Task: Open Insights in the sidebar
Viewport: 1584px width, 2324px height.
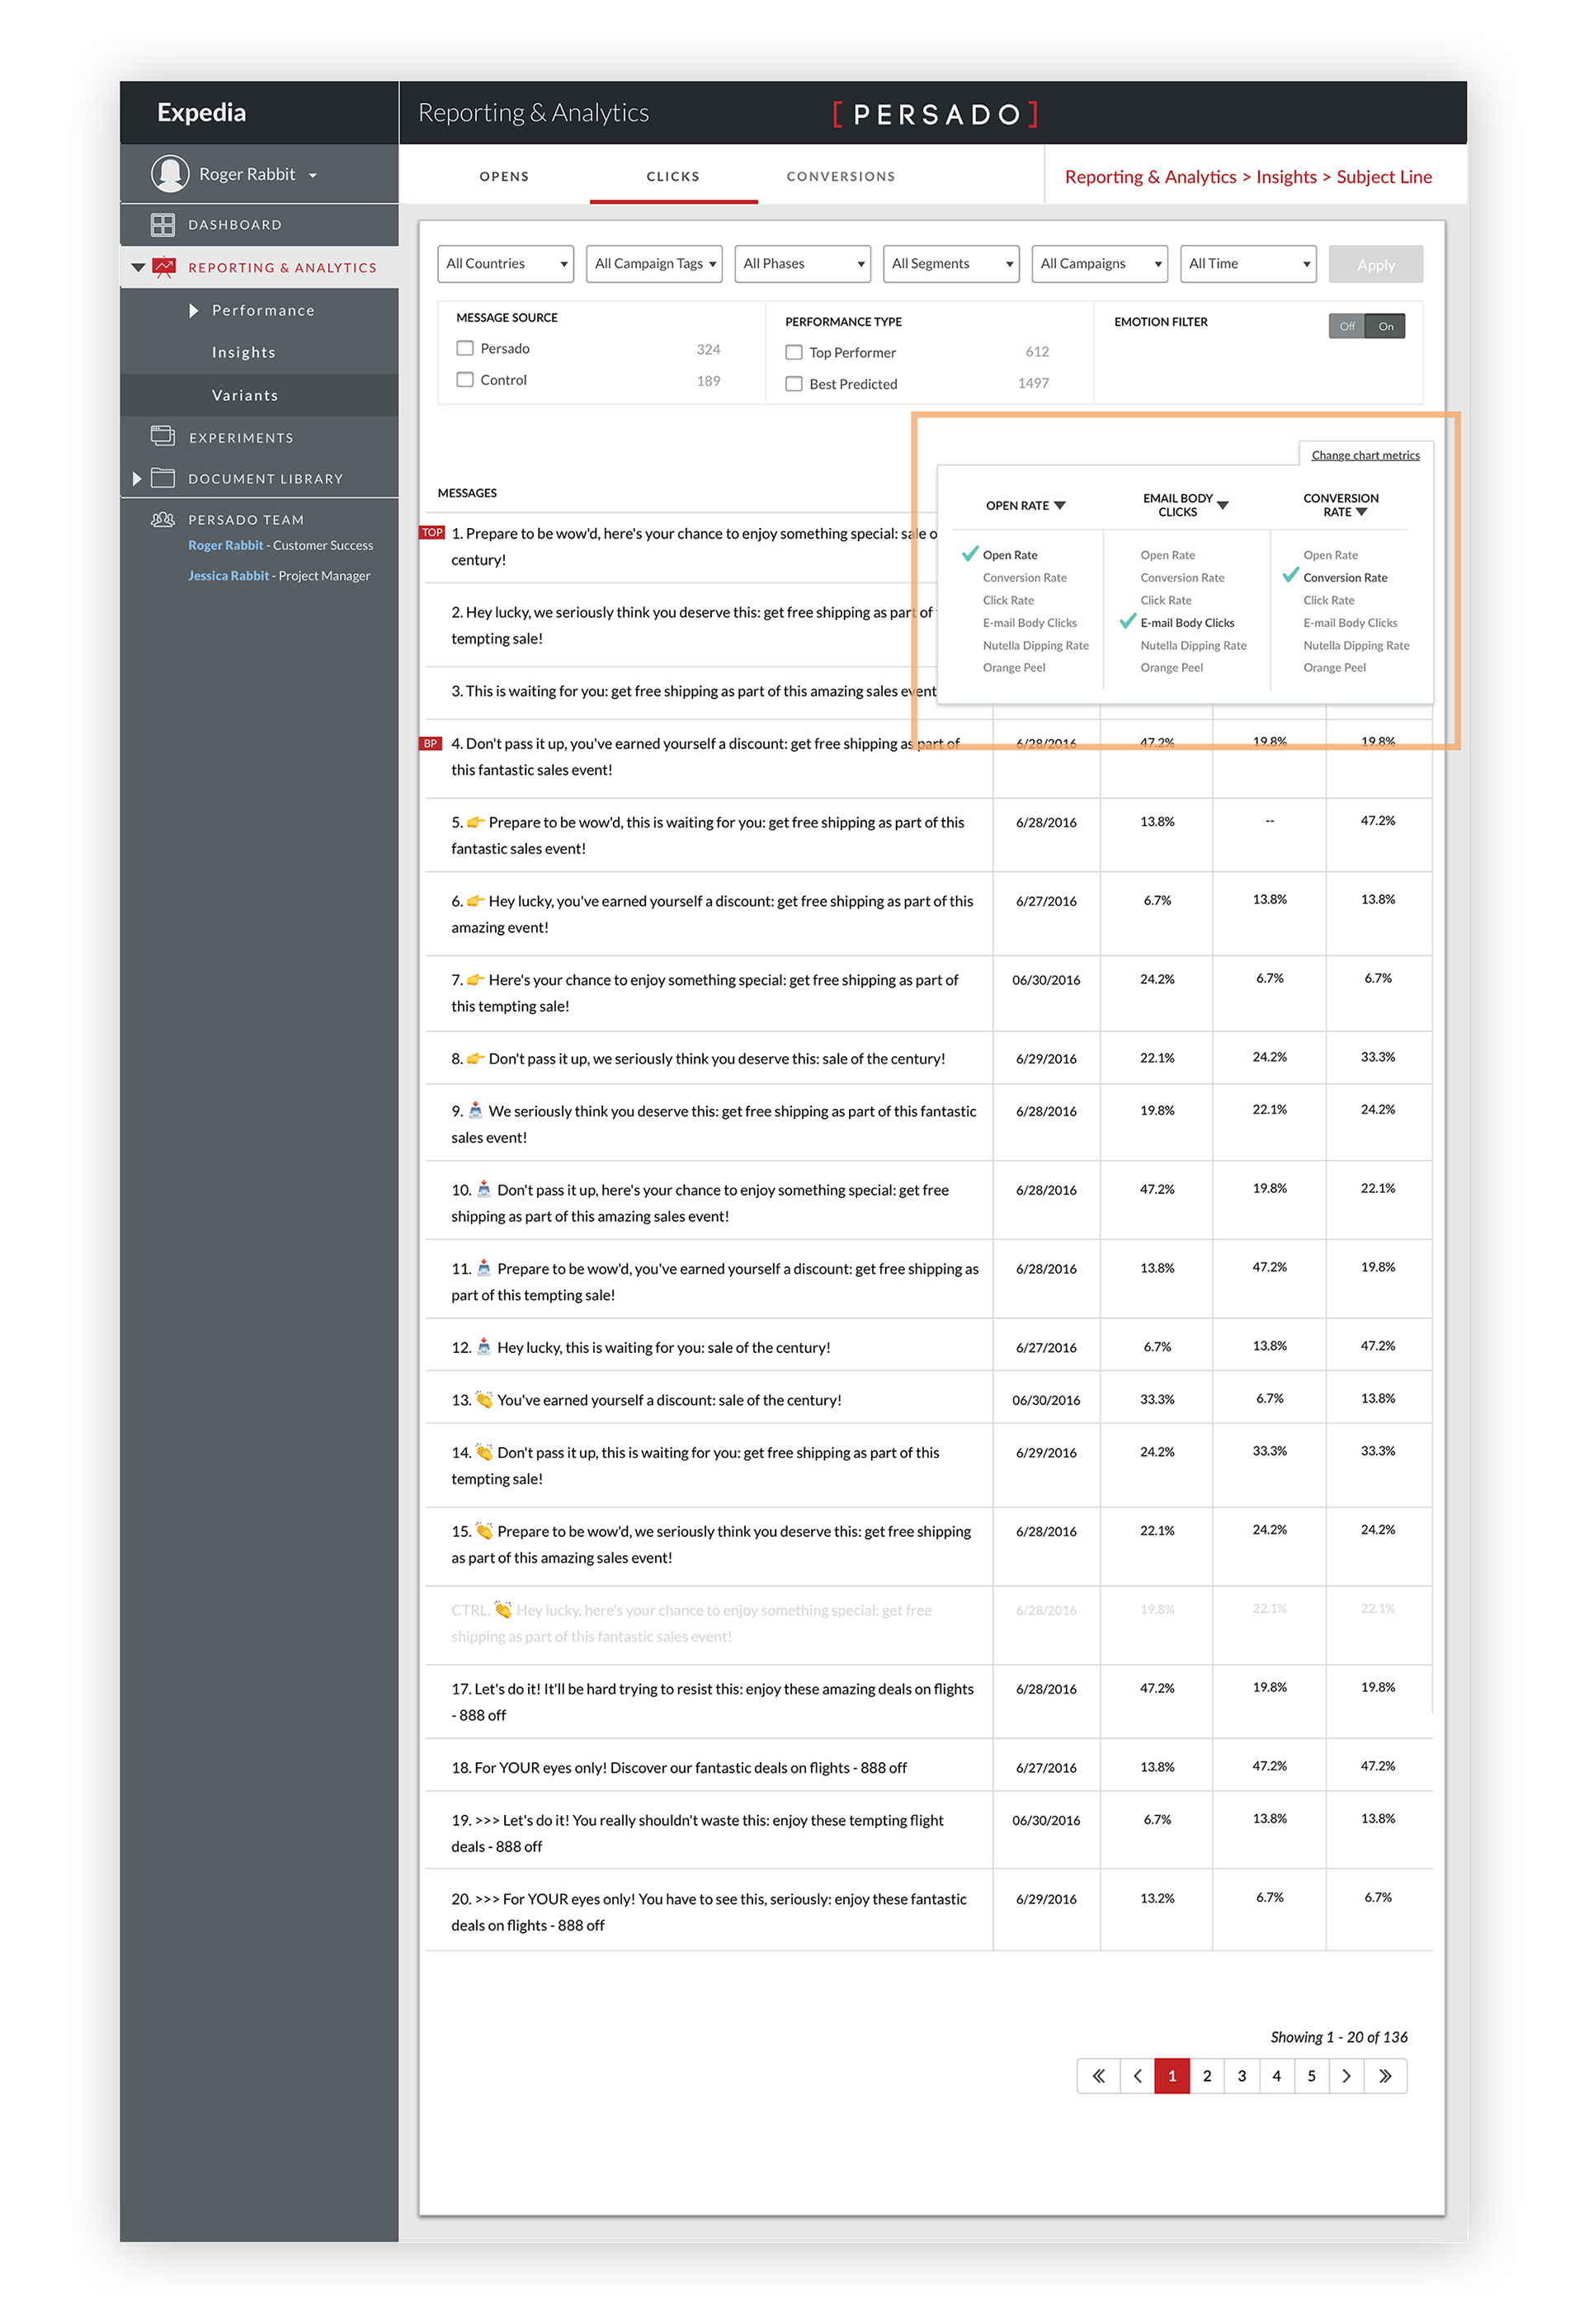Action: pyautogui.click(x=244, y=352)
